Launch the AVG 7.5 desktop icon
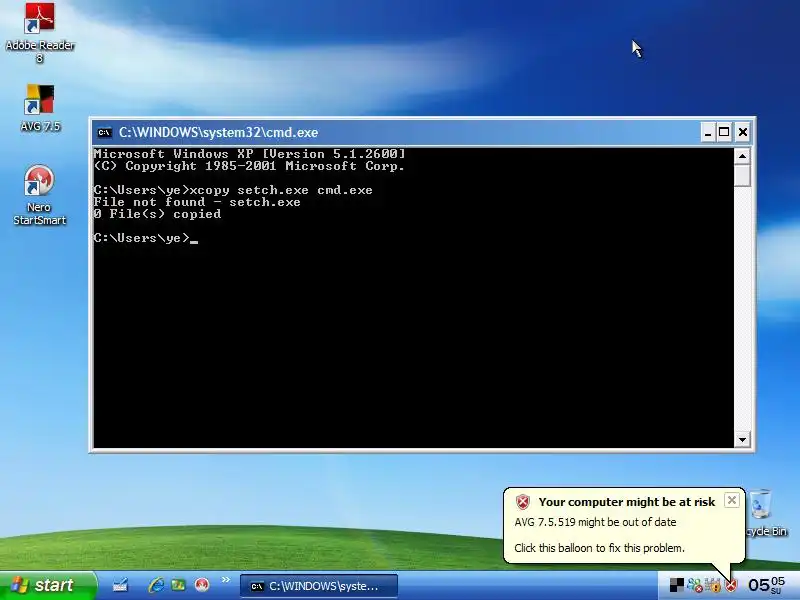 click(x=40, y=108)
